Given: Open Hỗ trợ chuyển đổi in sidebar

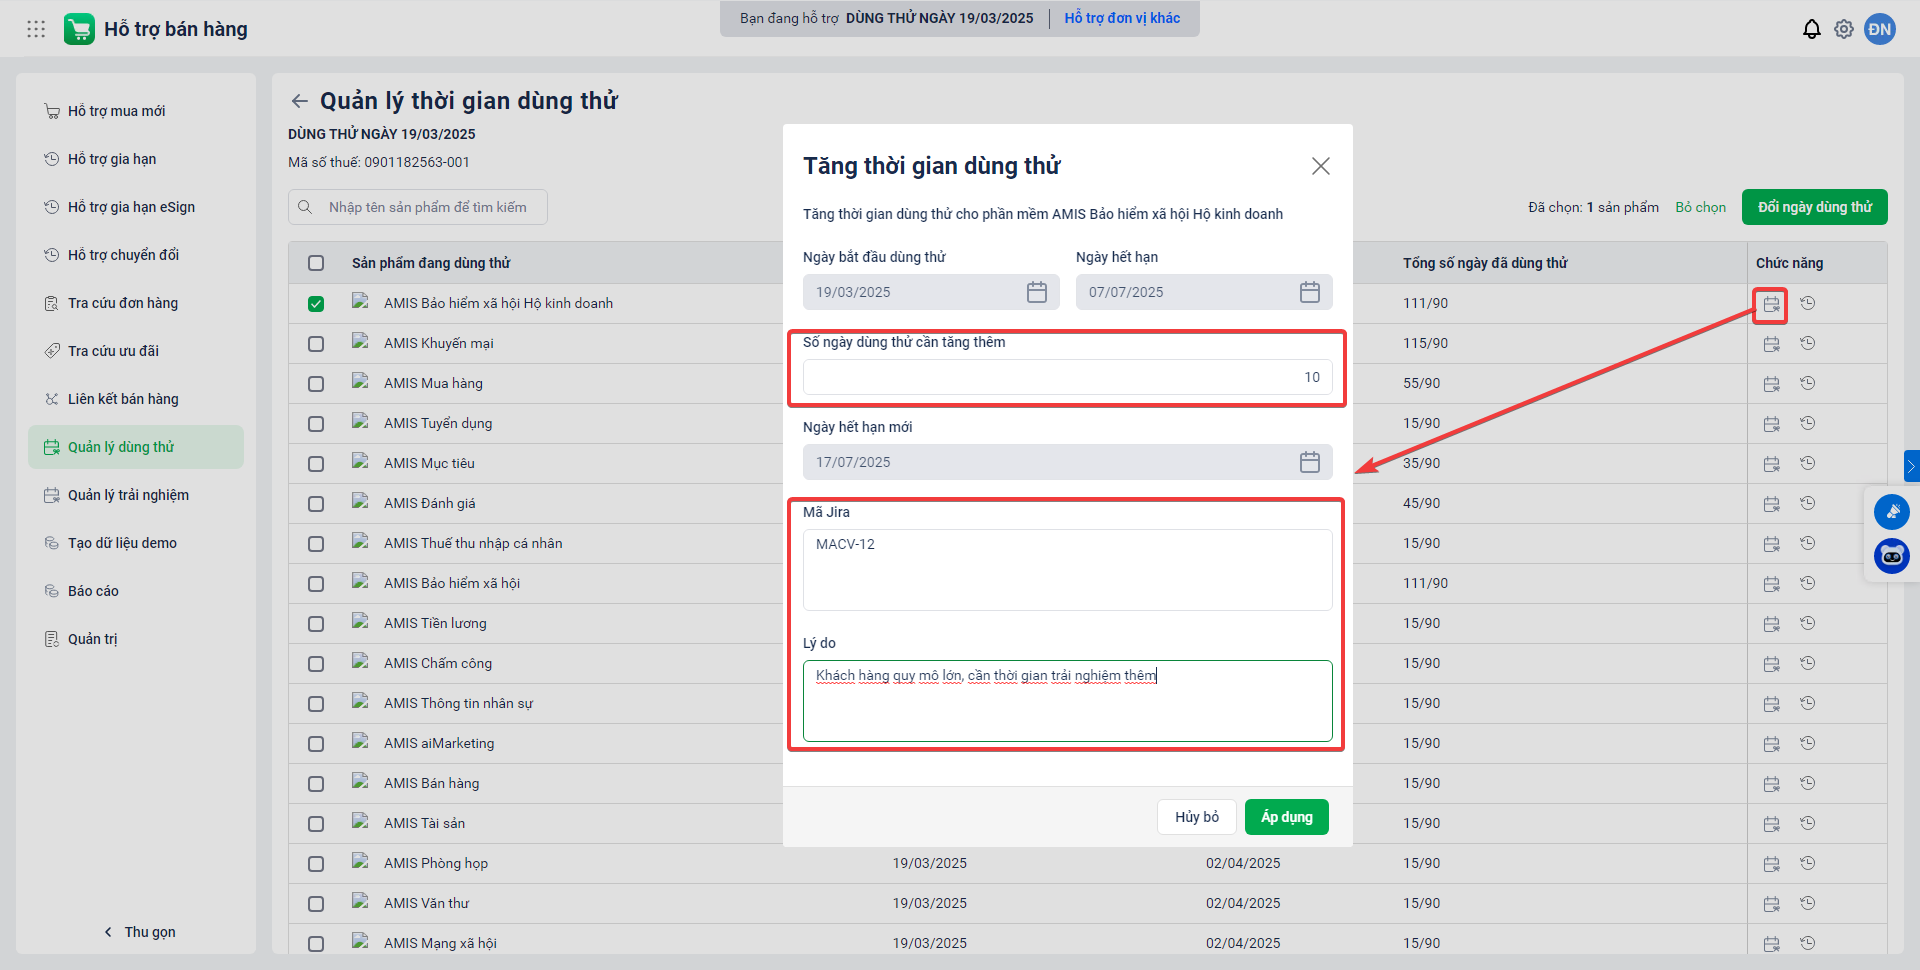Looking at the screenshot, I should click(136, 255).
